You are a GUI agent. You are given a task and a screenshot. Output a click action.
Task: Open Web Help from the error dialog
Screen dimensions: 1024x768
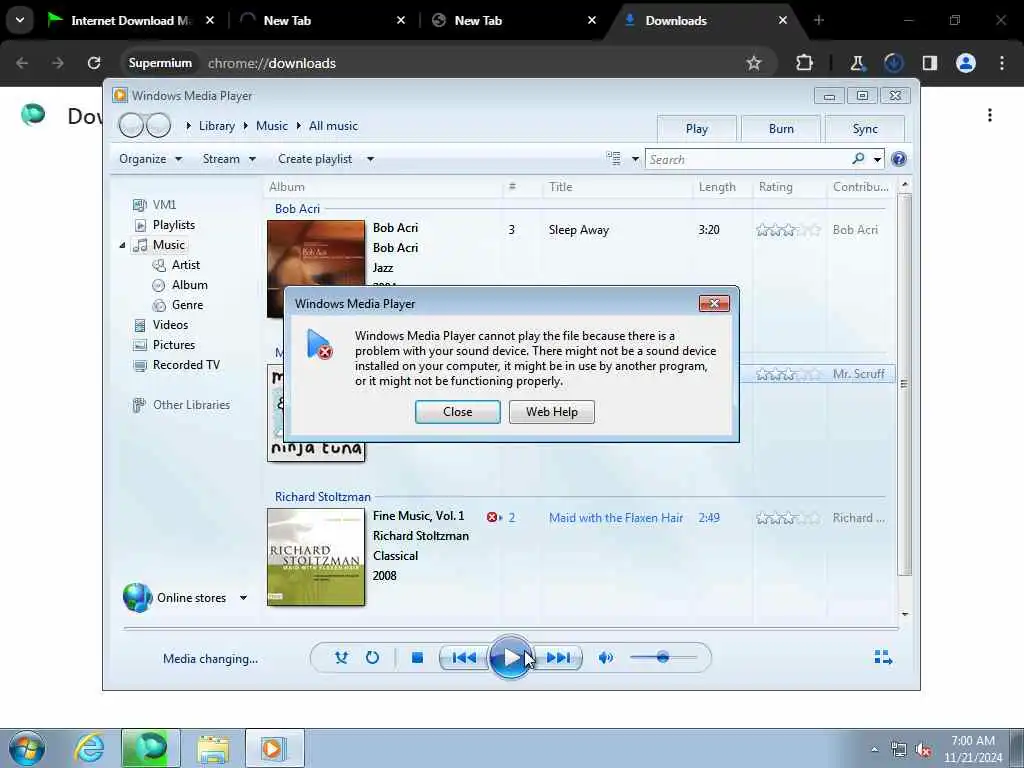551,412
